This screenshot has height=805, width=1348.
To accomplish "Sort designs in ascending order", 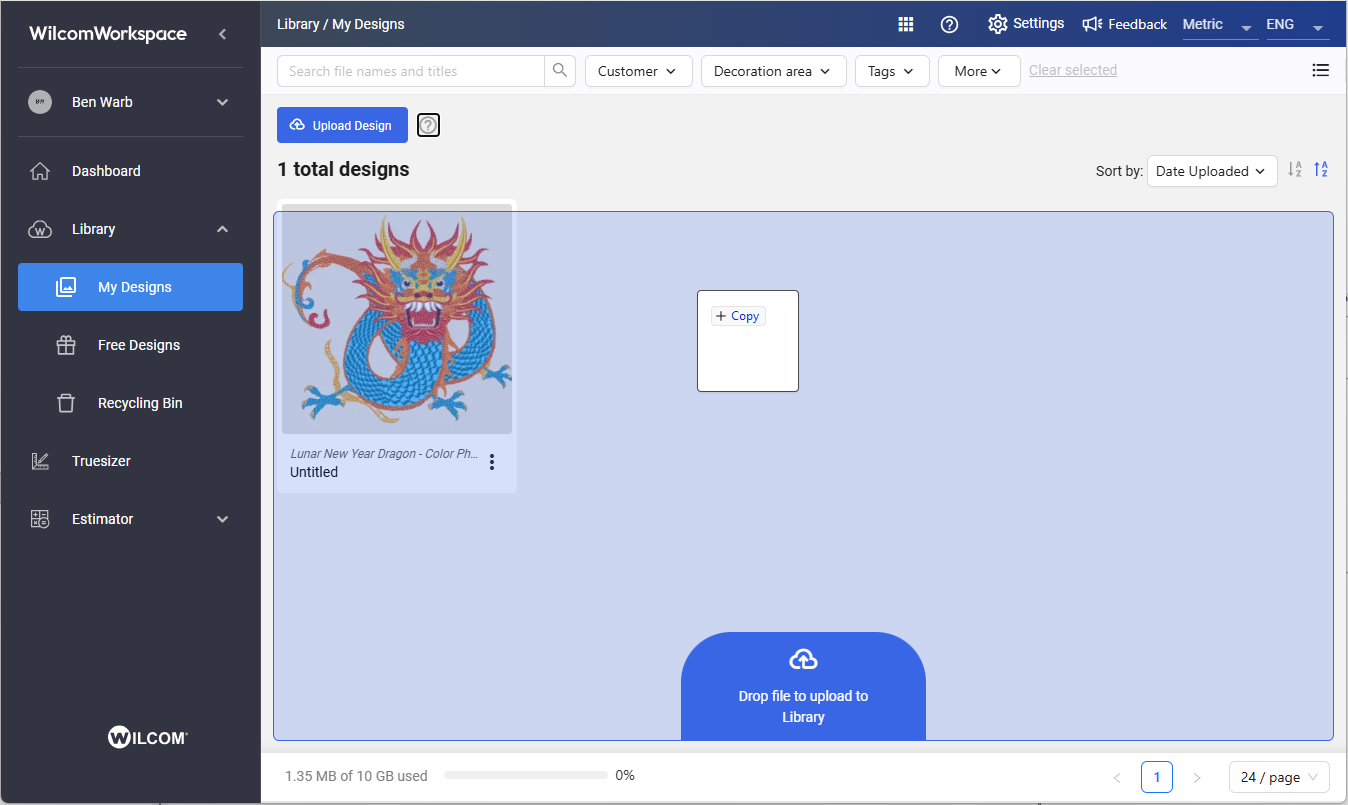I will click(x=1321, y=170).
